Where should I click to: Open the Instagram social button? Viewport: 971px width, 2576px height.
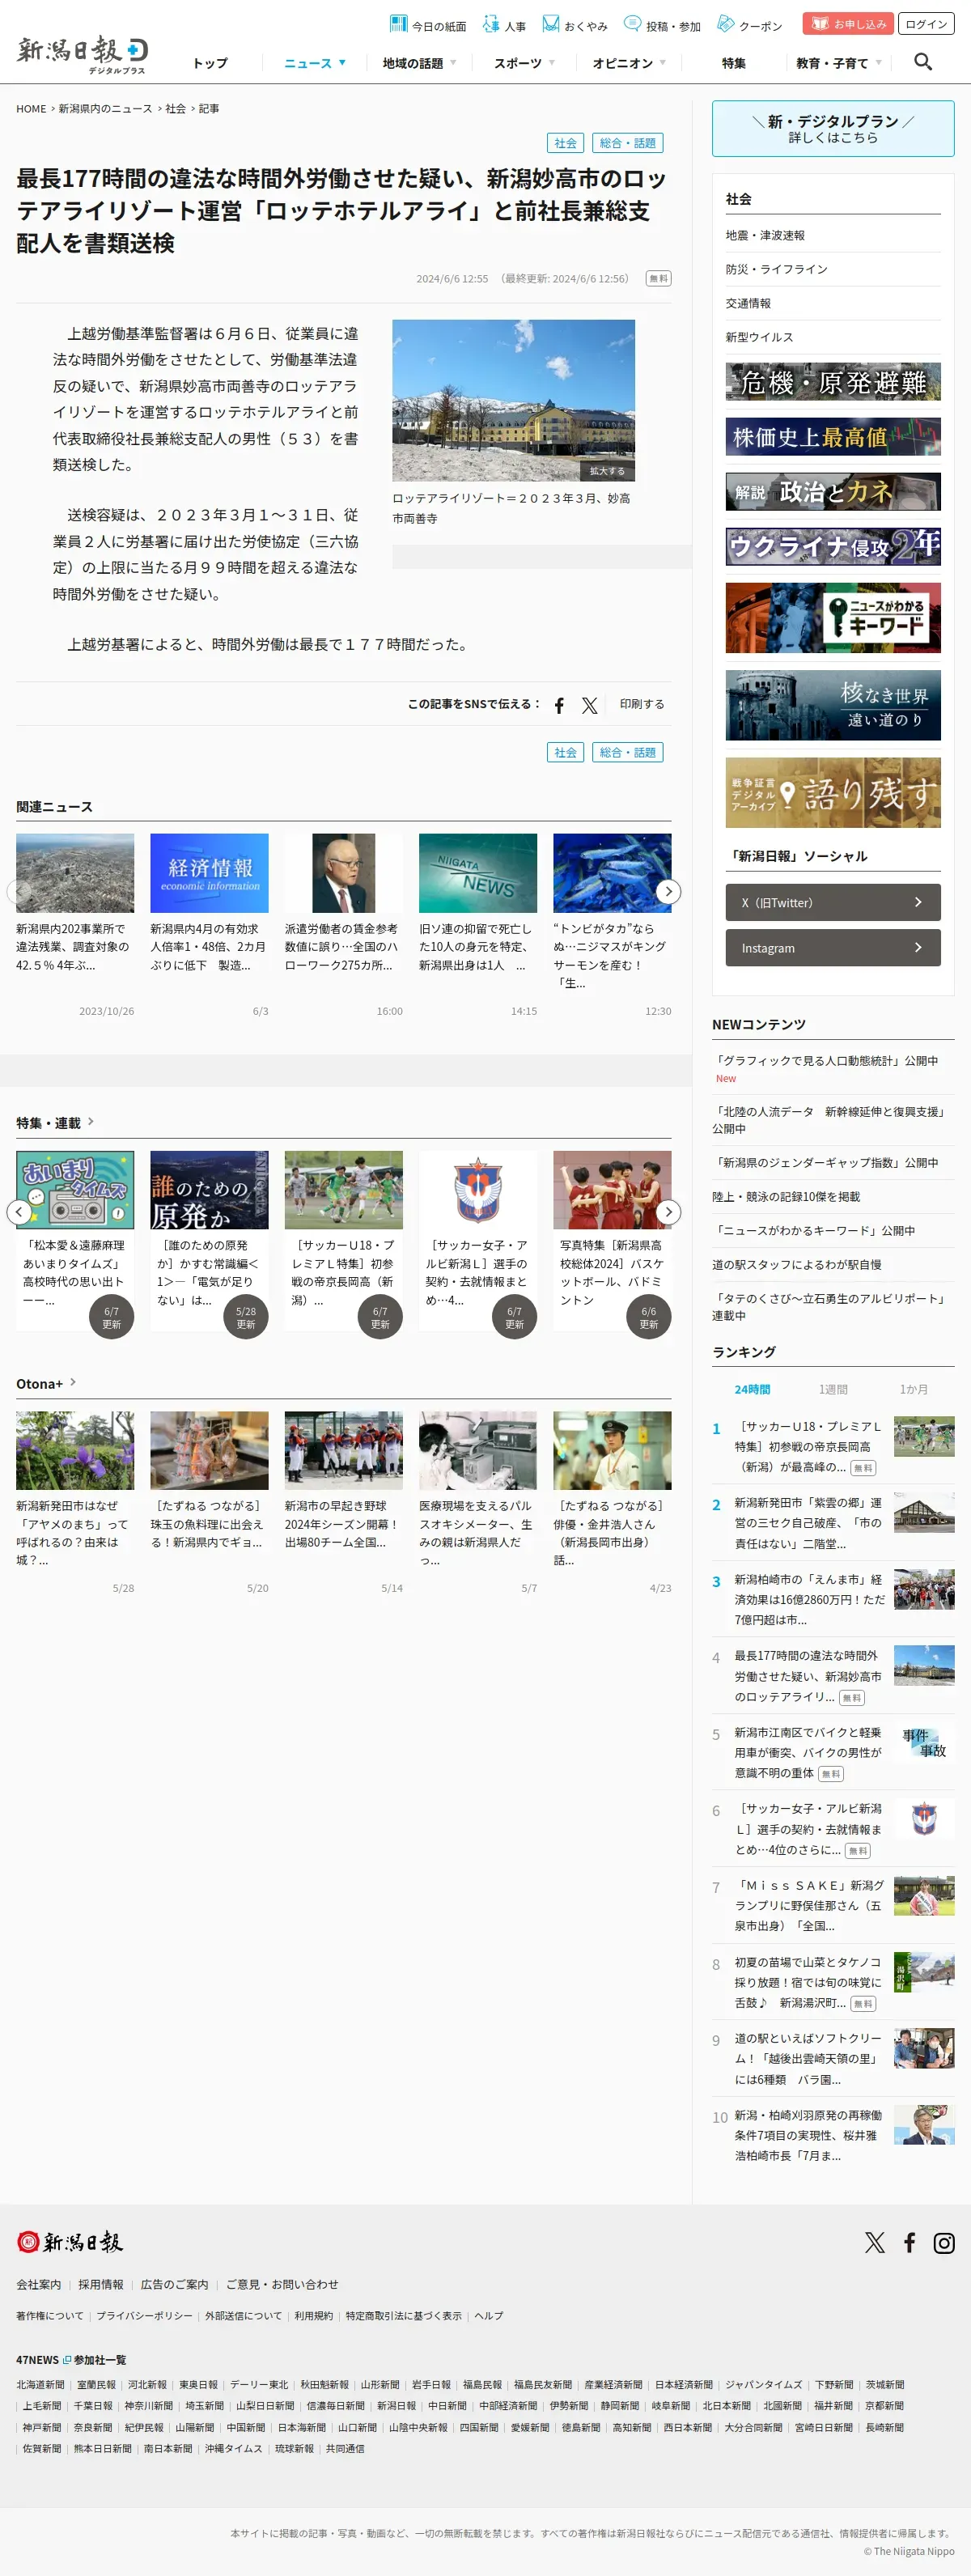tap(833, 947)
